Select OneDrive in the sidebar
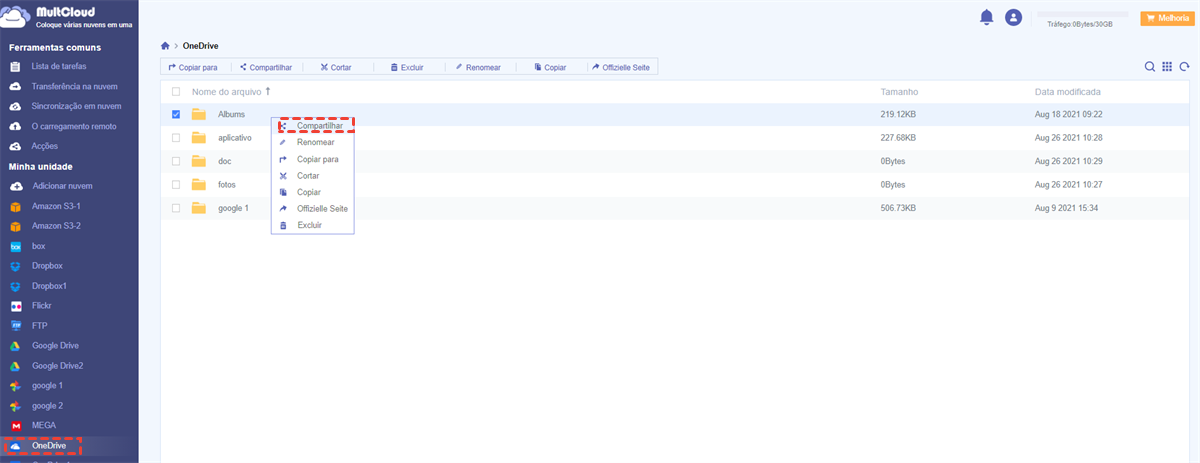The width and height of the screenshot is (1200, 463). (50, 446)
